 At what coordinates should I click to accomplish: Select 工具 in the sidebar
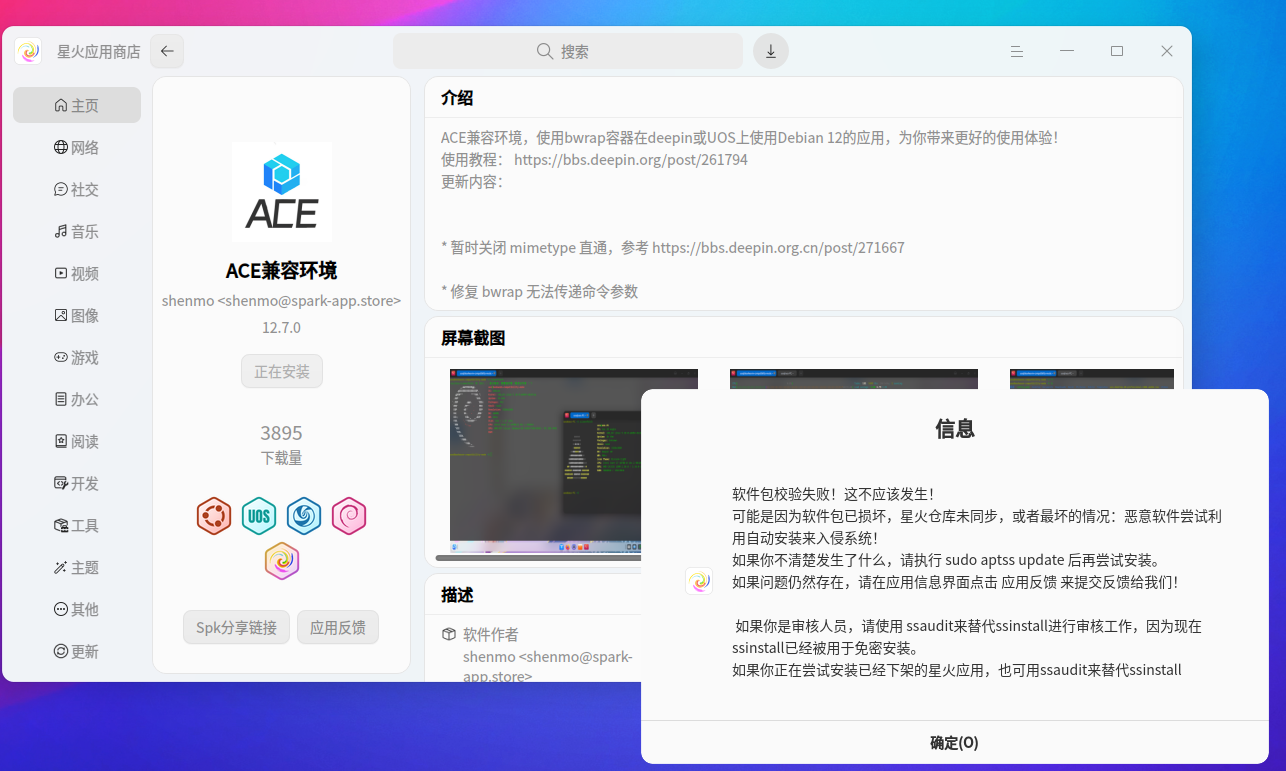(x=77, y=525)
